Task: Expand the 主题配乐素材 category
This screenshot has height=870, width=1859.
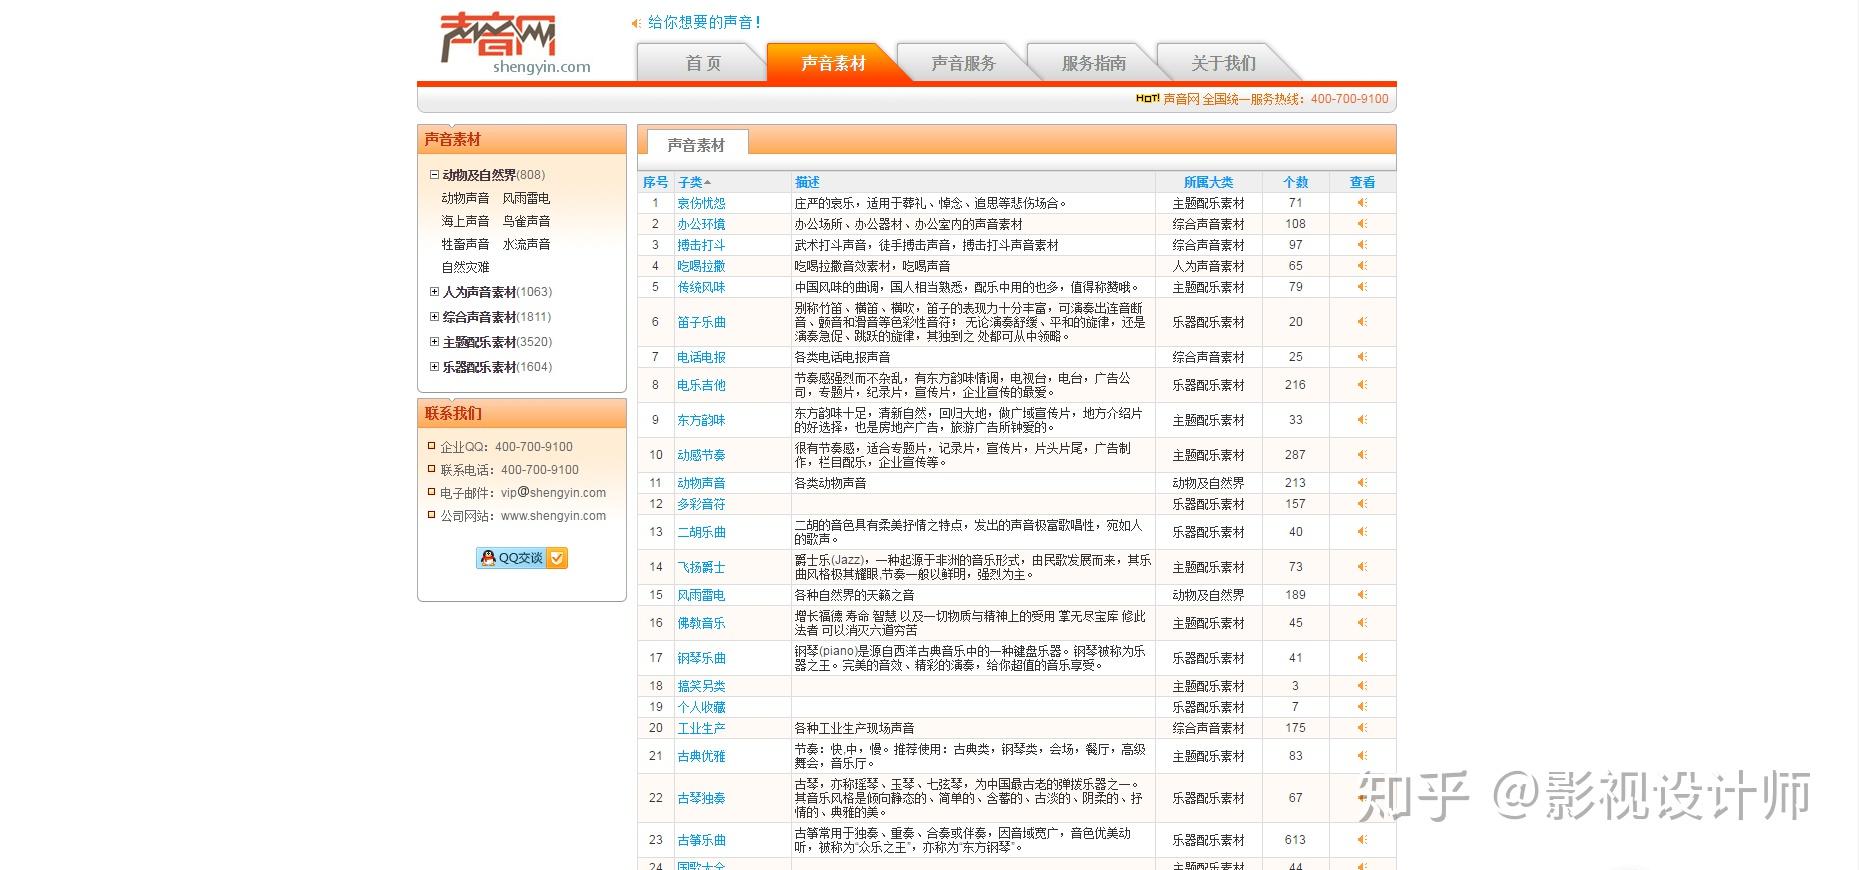Action: coord(434,342)
